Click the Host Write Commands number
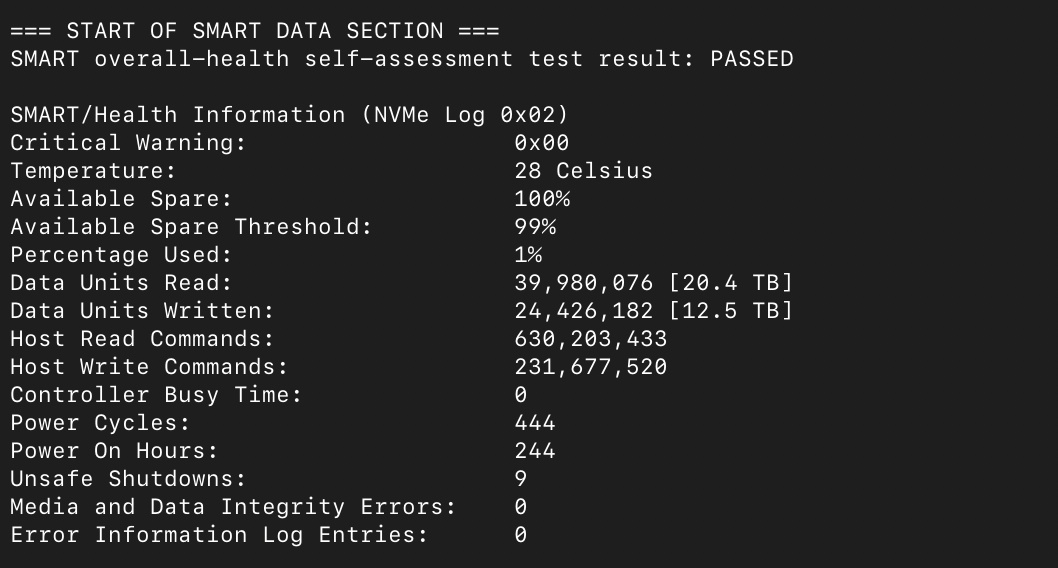This screenshot has height=568, width=1058. [x=590, y=367]
